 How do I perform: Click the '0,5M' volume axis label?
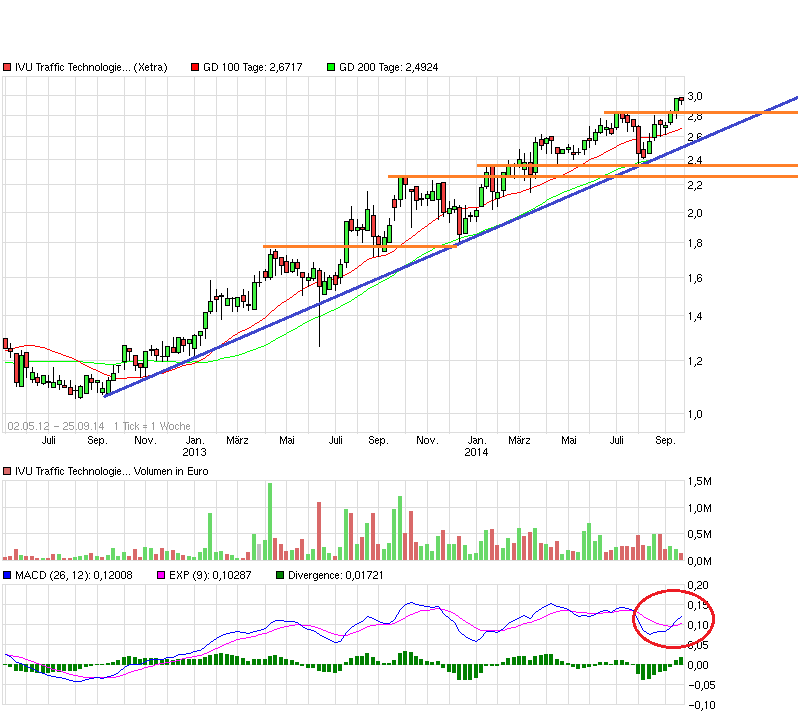point(700,534)
